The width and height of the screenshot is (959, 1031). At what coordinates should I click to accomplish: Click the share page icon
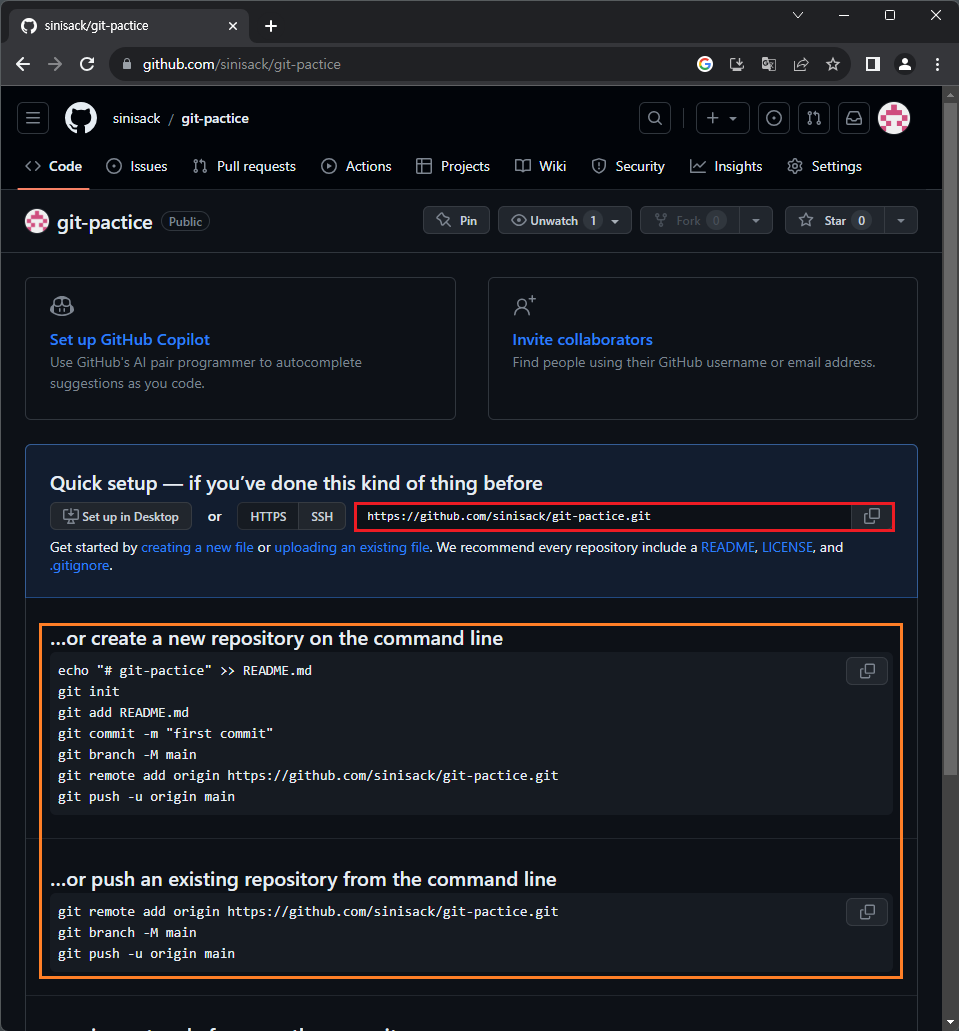(800, 64)
